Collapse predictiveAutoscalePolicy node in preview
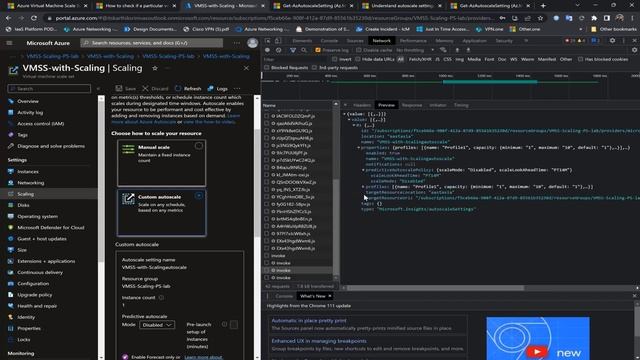The image size is (640, 360). click(363, 170)
